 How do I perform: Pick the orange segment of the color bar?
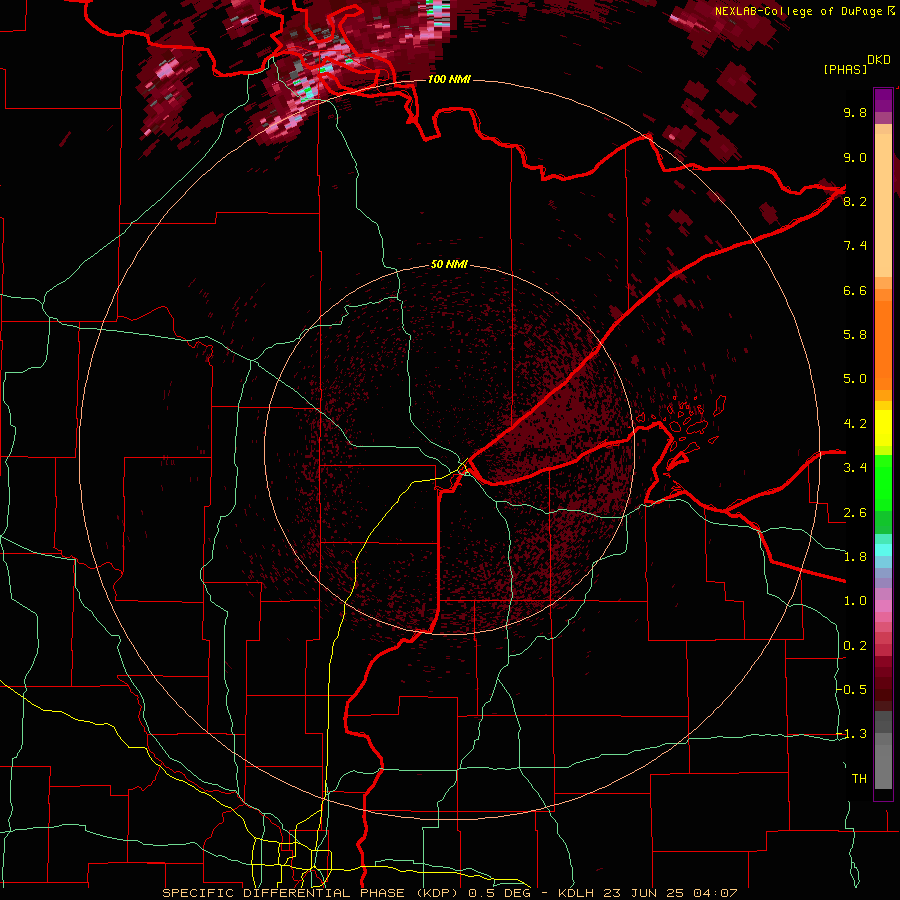(x=883, y=344)
